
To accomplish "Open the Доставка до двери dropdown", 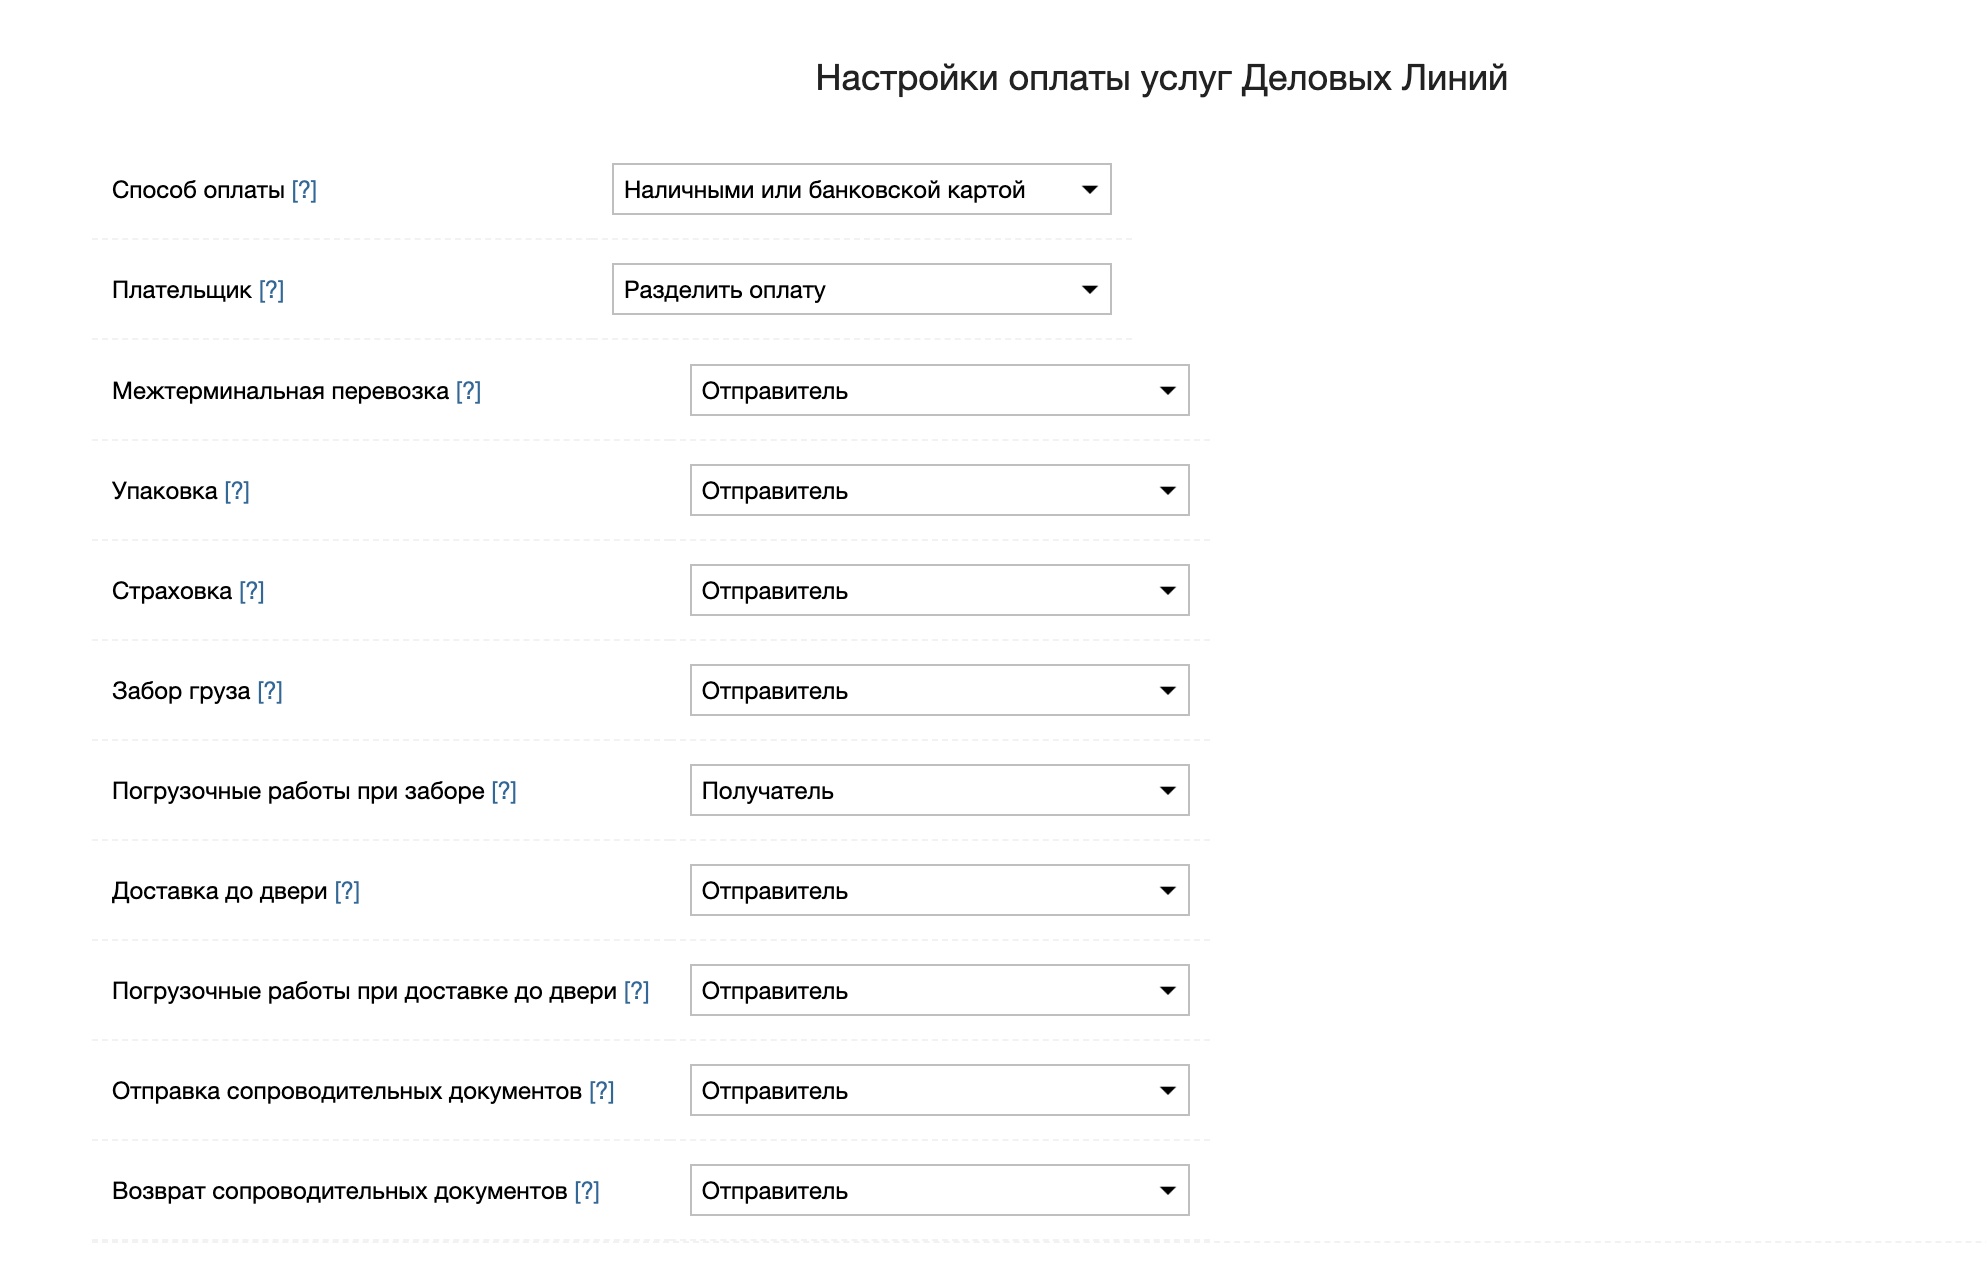I will click(939, 891).
